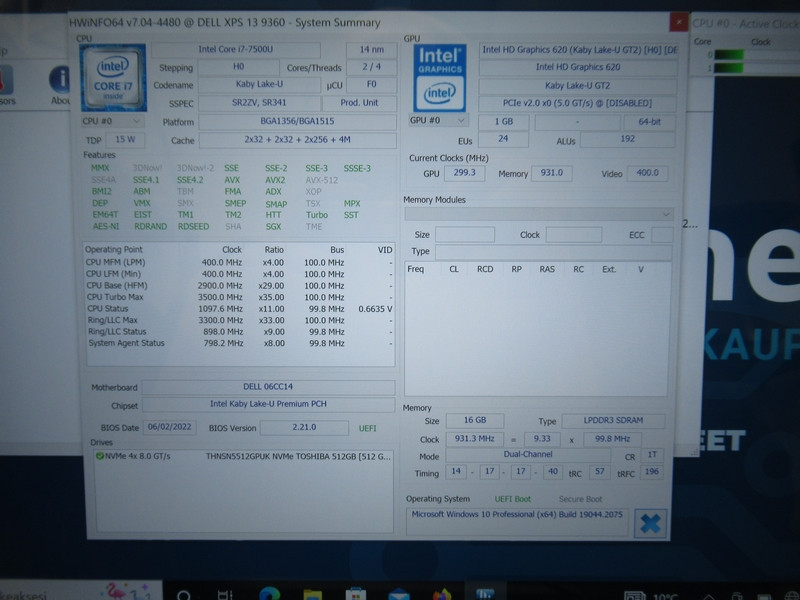800x600 pixels.
Task: Click the green check icon on the NVMe drive
Action: pyautogui.click(x=99, y=456)
